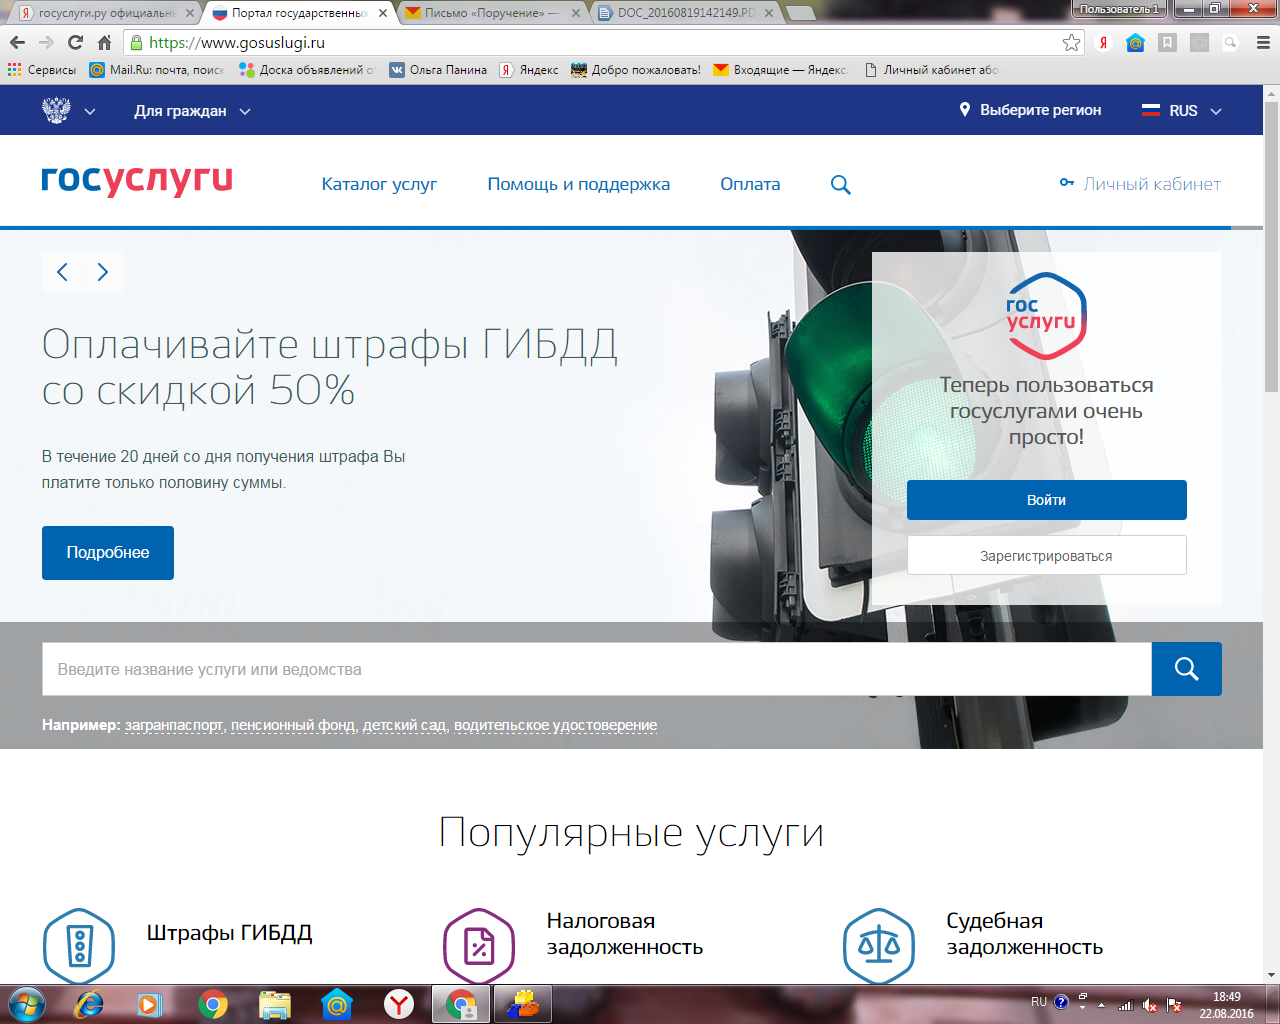The width and height of the screenshot is (1280, 1024).
Task: Open Судебная задолженность scales icon
Action: (x=879, y=946)
